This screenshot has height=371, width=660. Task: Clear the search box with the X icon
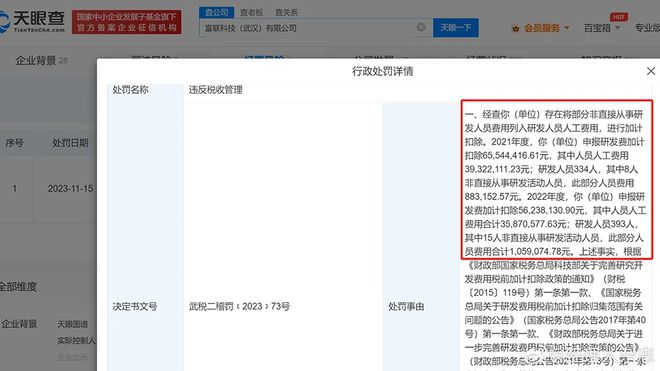(420, 27)
